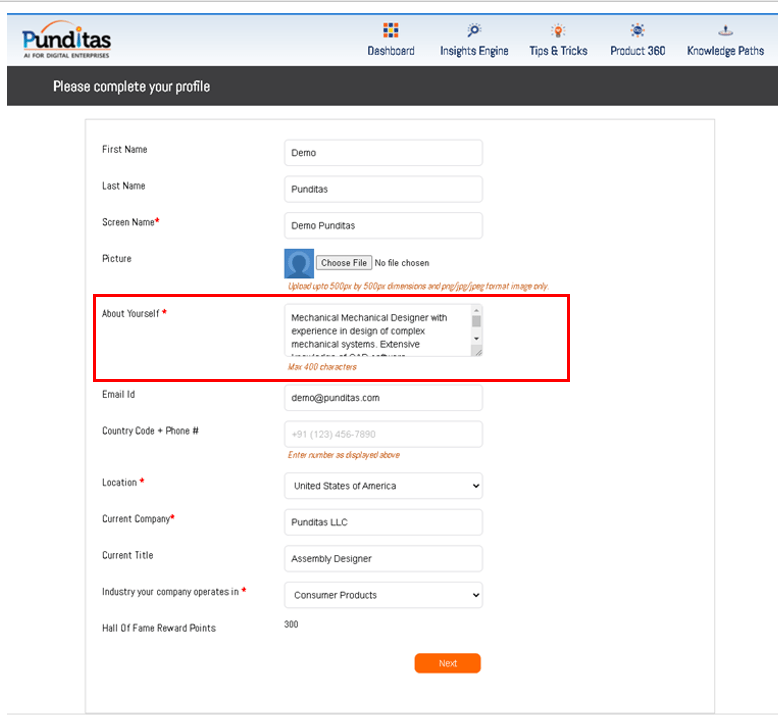
Task: Open the Dashboard icon
Action: click(x=390, y=31)
